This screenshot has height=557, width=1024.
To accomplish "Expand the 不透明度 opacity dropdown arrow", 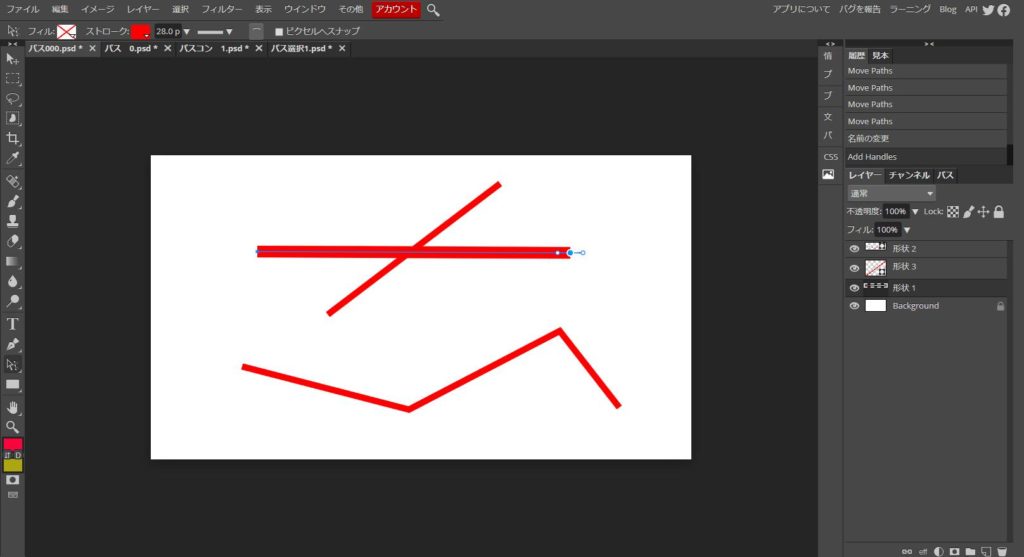I will [914, 212].
